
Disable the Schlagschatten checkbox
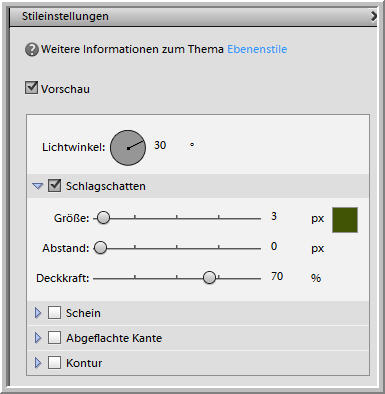[54, 186]
